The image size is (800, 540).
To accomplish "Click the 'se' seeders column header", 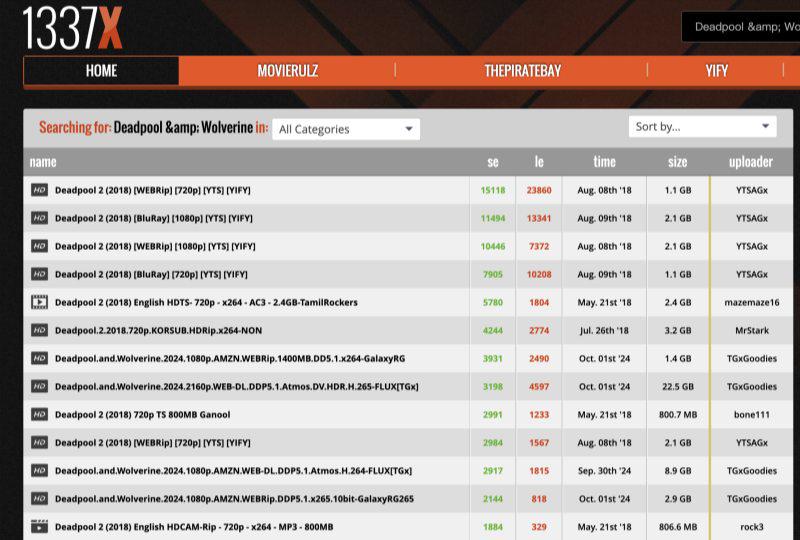I will [x=493, y=162].
